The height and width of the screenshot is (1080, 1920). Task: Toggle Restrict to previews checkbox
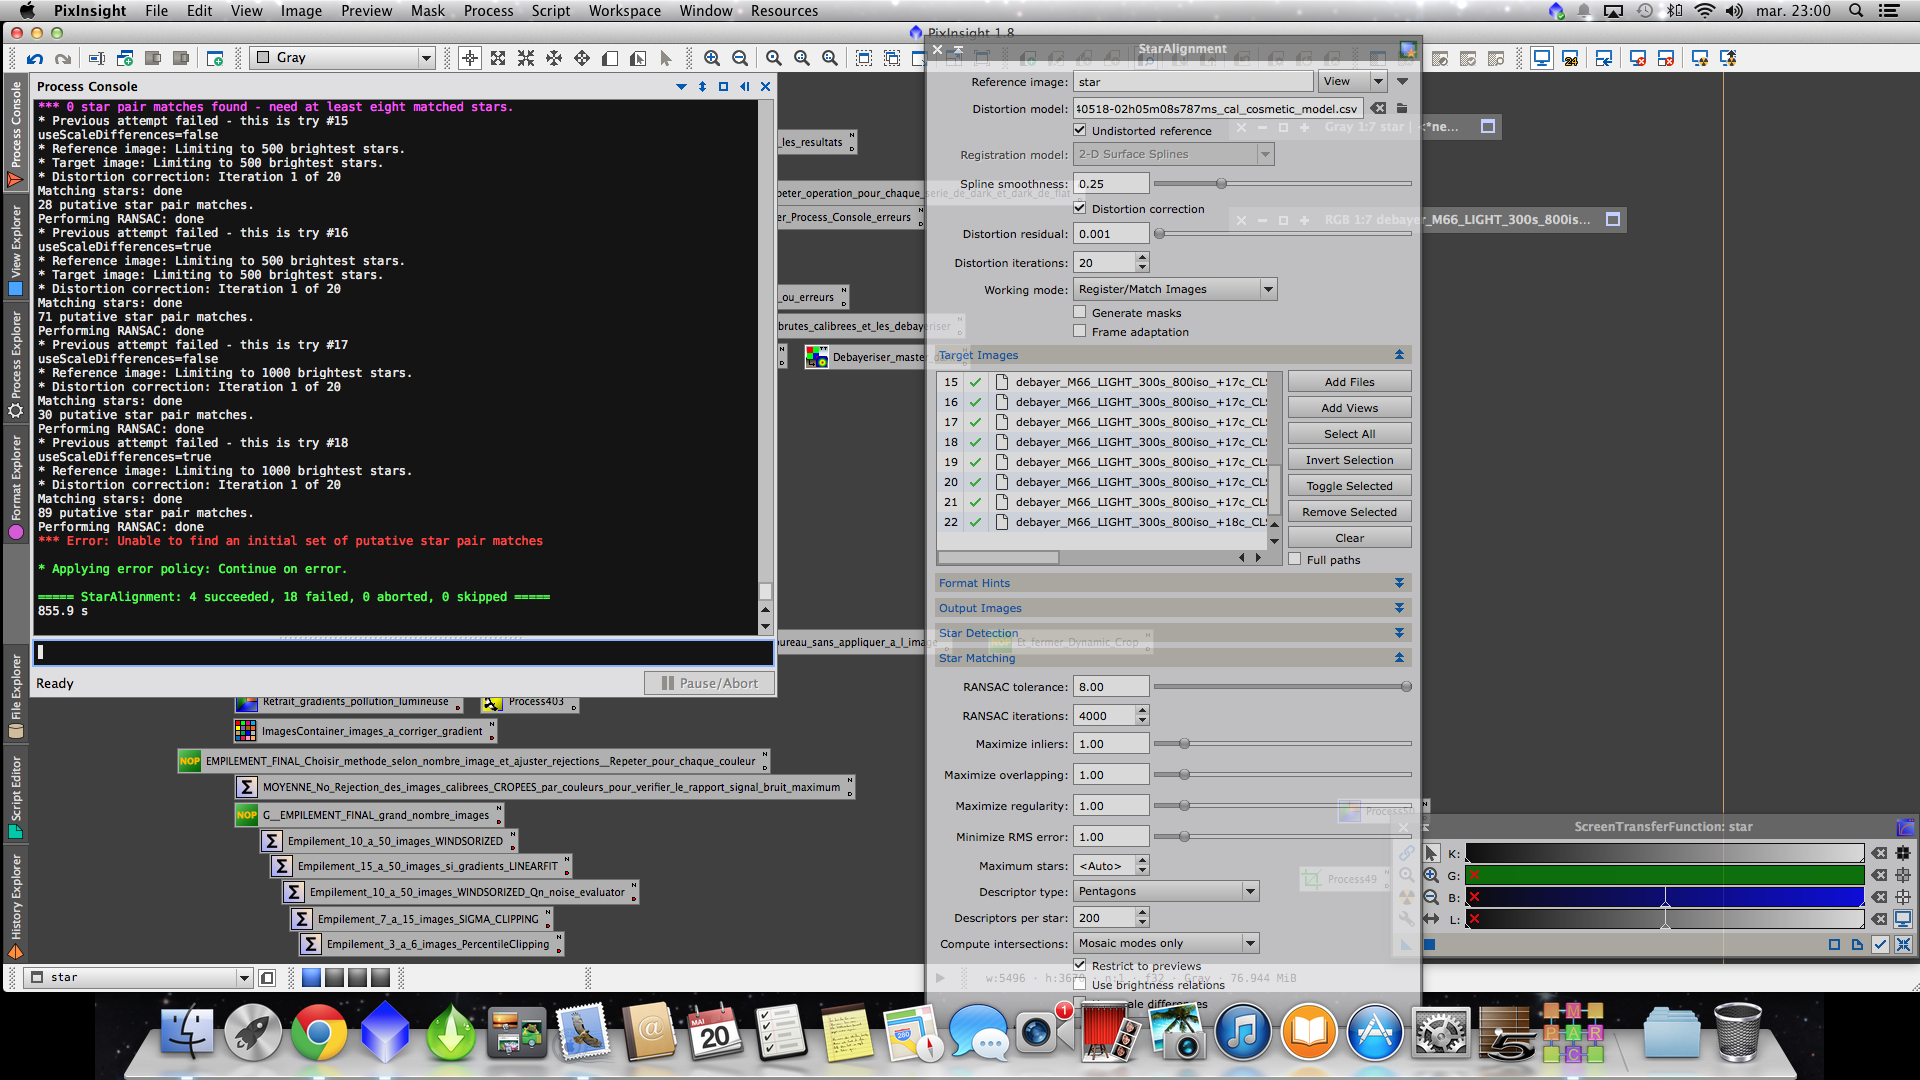point(1080,965)
